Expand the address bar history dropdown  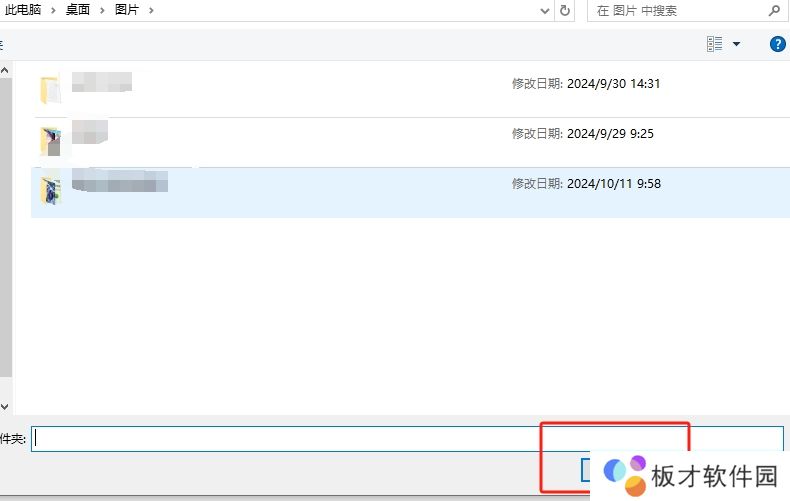[544, 10]
